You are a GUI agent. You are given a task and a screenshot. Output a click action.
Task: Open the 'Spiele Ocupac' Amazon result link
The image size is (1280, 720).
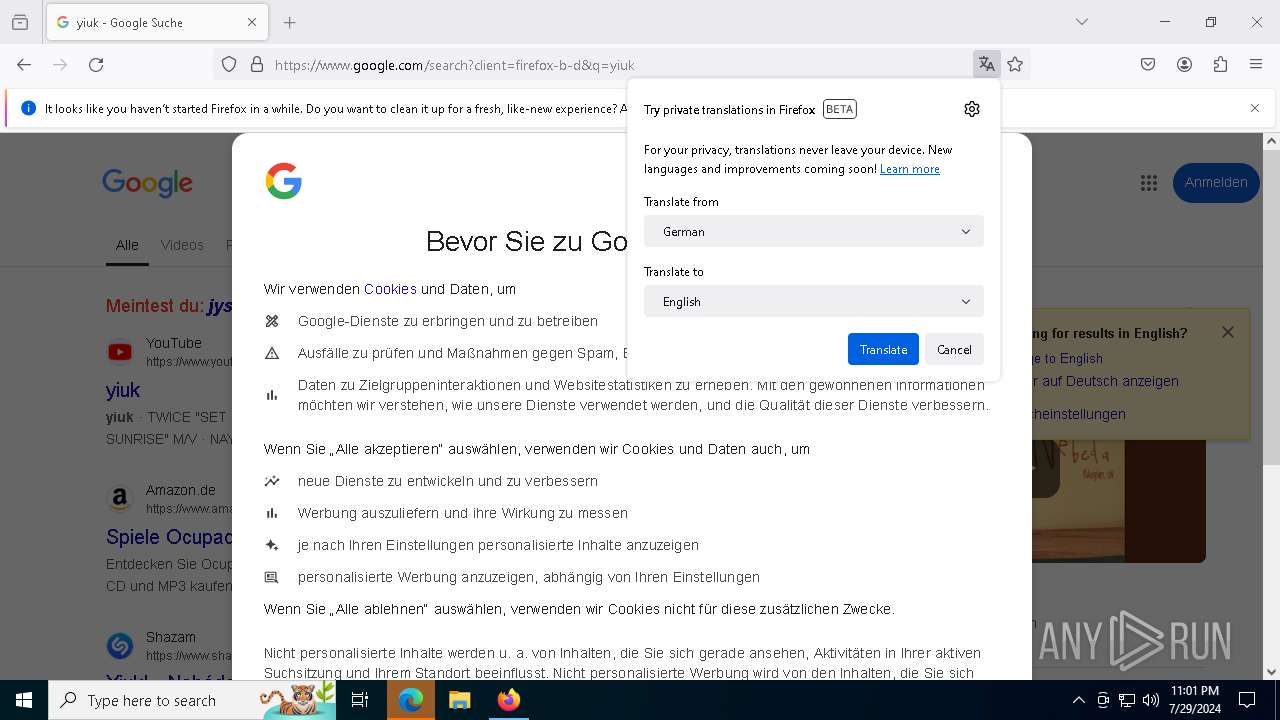(169, 537)
